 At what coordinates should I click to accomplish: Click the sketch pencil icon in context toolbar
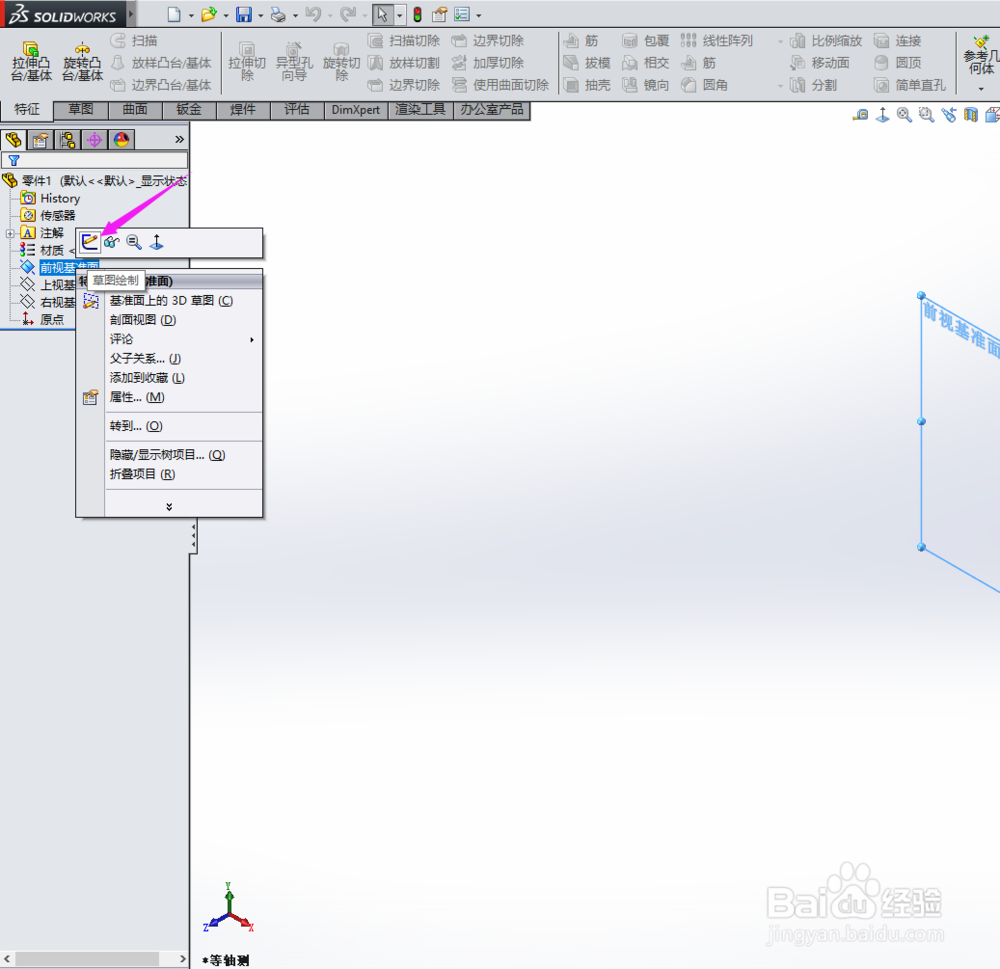(90, 241)
